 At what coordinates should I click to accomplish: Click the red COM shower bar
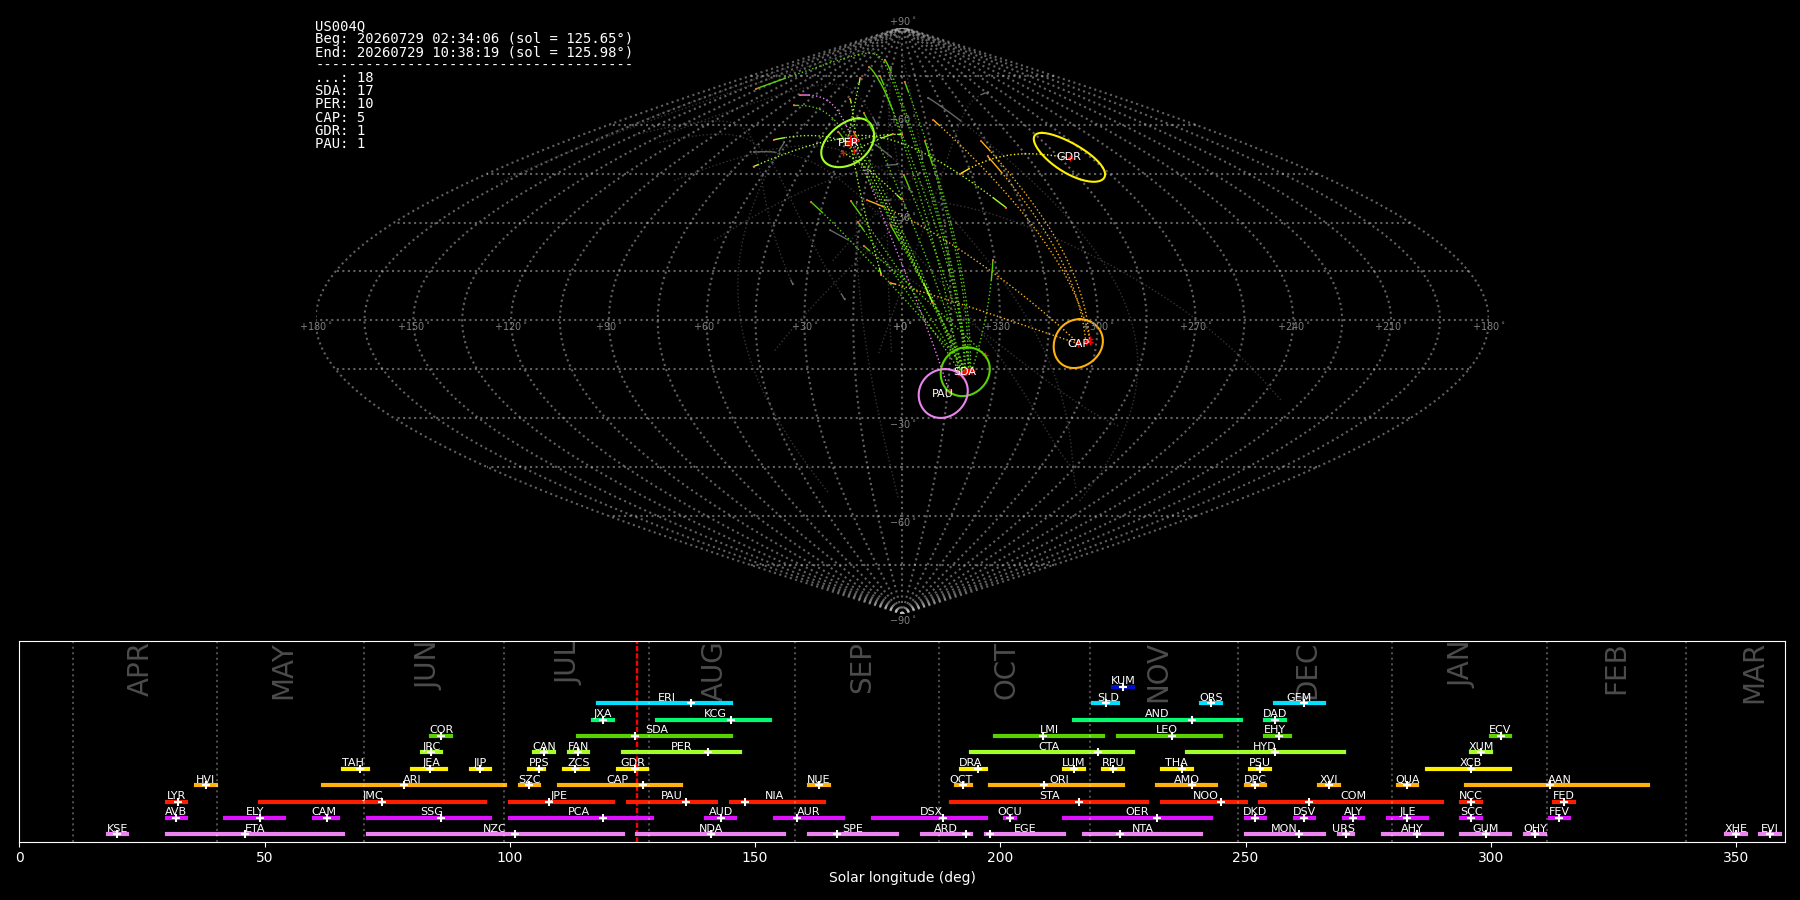pos(1351,802)
